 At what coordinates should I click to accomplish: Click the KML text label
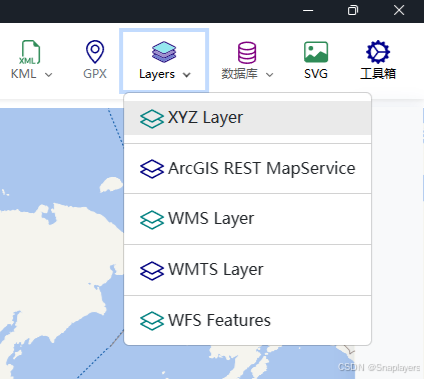click(x=23, y=74)
